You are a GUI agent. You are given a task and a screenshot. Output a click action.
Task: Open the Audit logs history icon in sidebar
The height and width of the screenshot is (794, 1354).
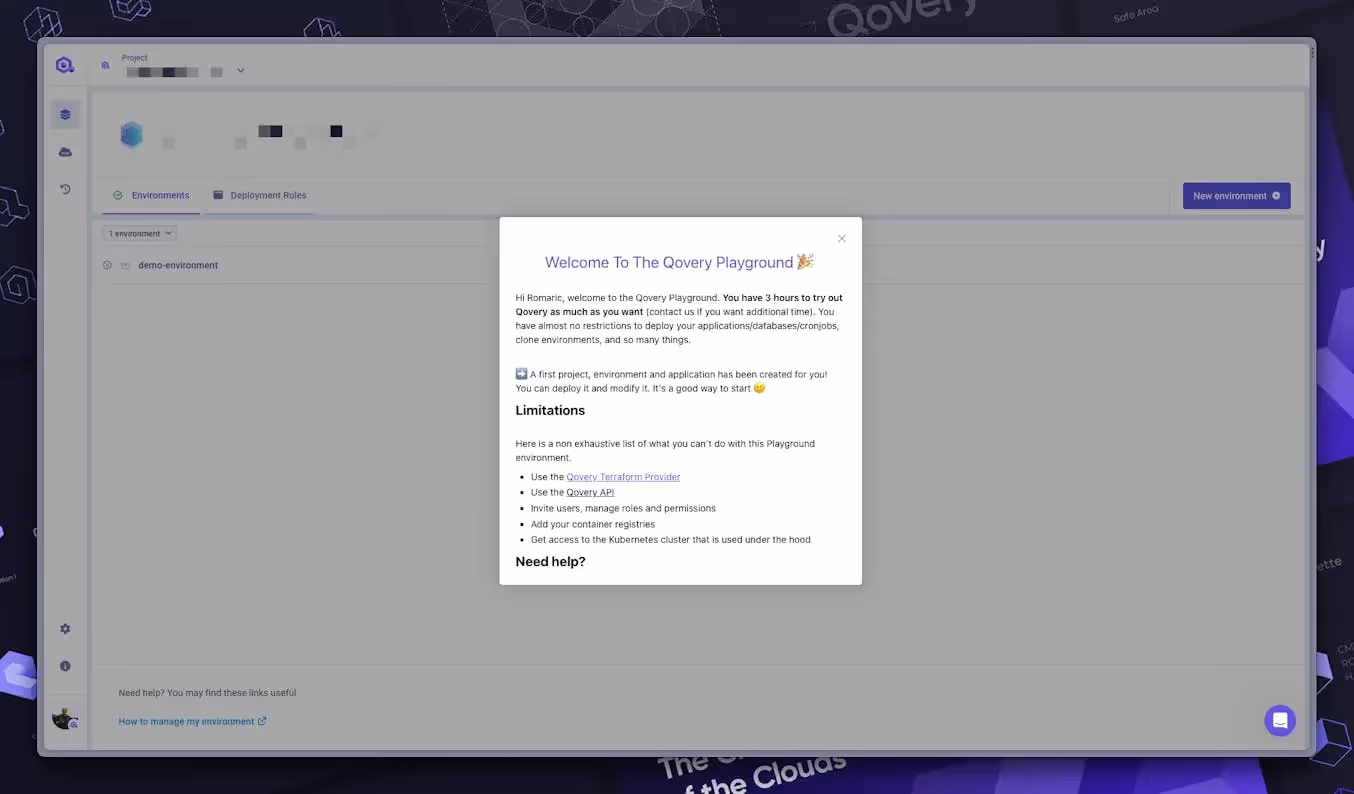point(65,189)
